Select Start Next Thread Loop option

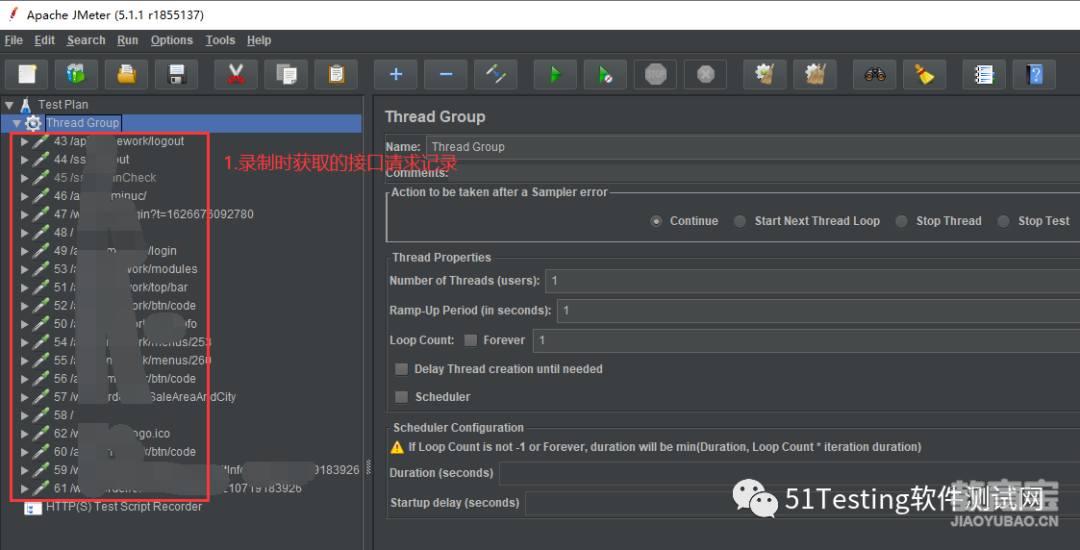pos(740,221)
